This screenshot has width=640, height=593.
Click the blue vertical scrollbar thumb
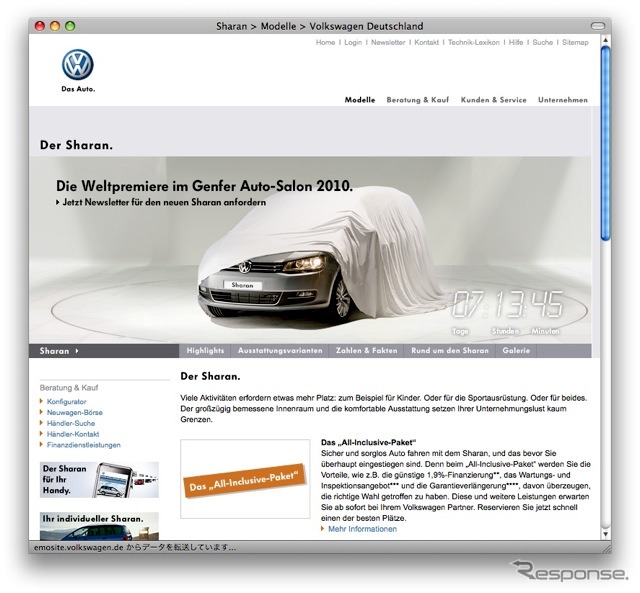[606, 143]
